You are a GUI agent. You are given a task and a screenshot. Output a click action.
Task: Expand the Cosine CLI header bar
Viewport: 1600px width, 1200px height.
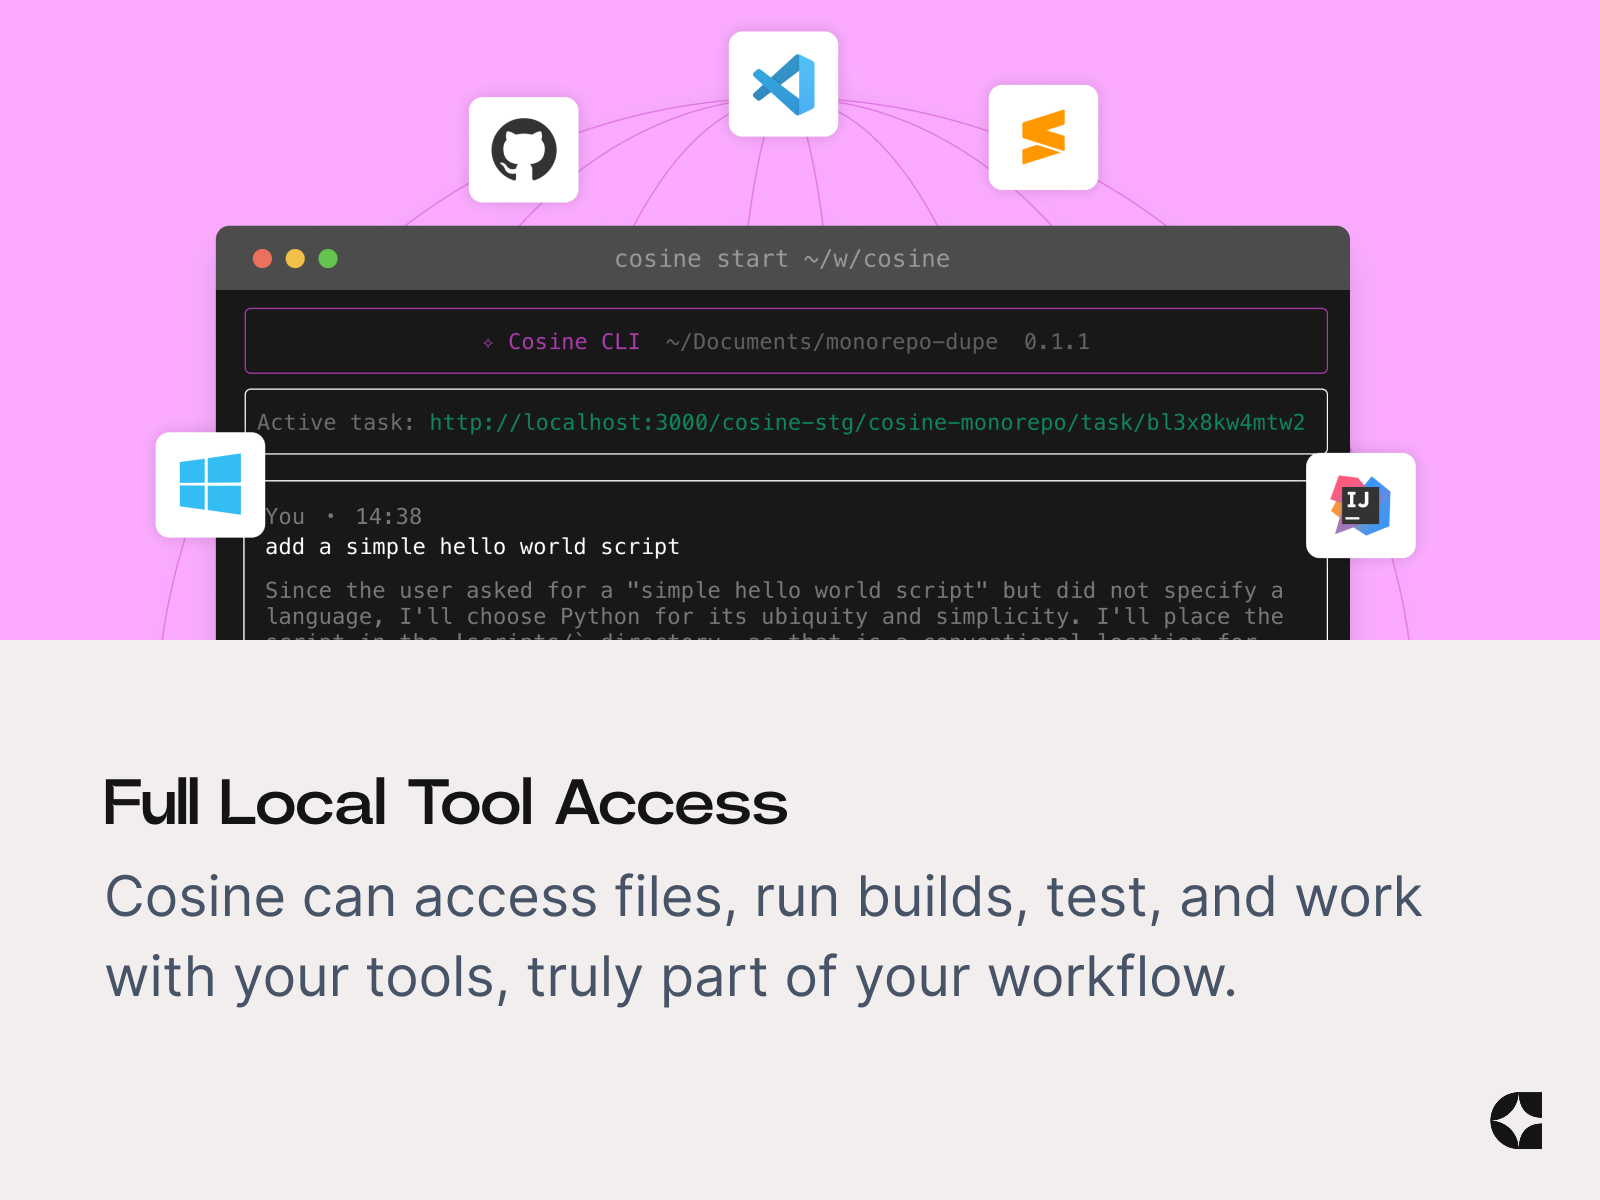tap(786, 341)
